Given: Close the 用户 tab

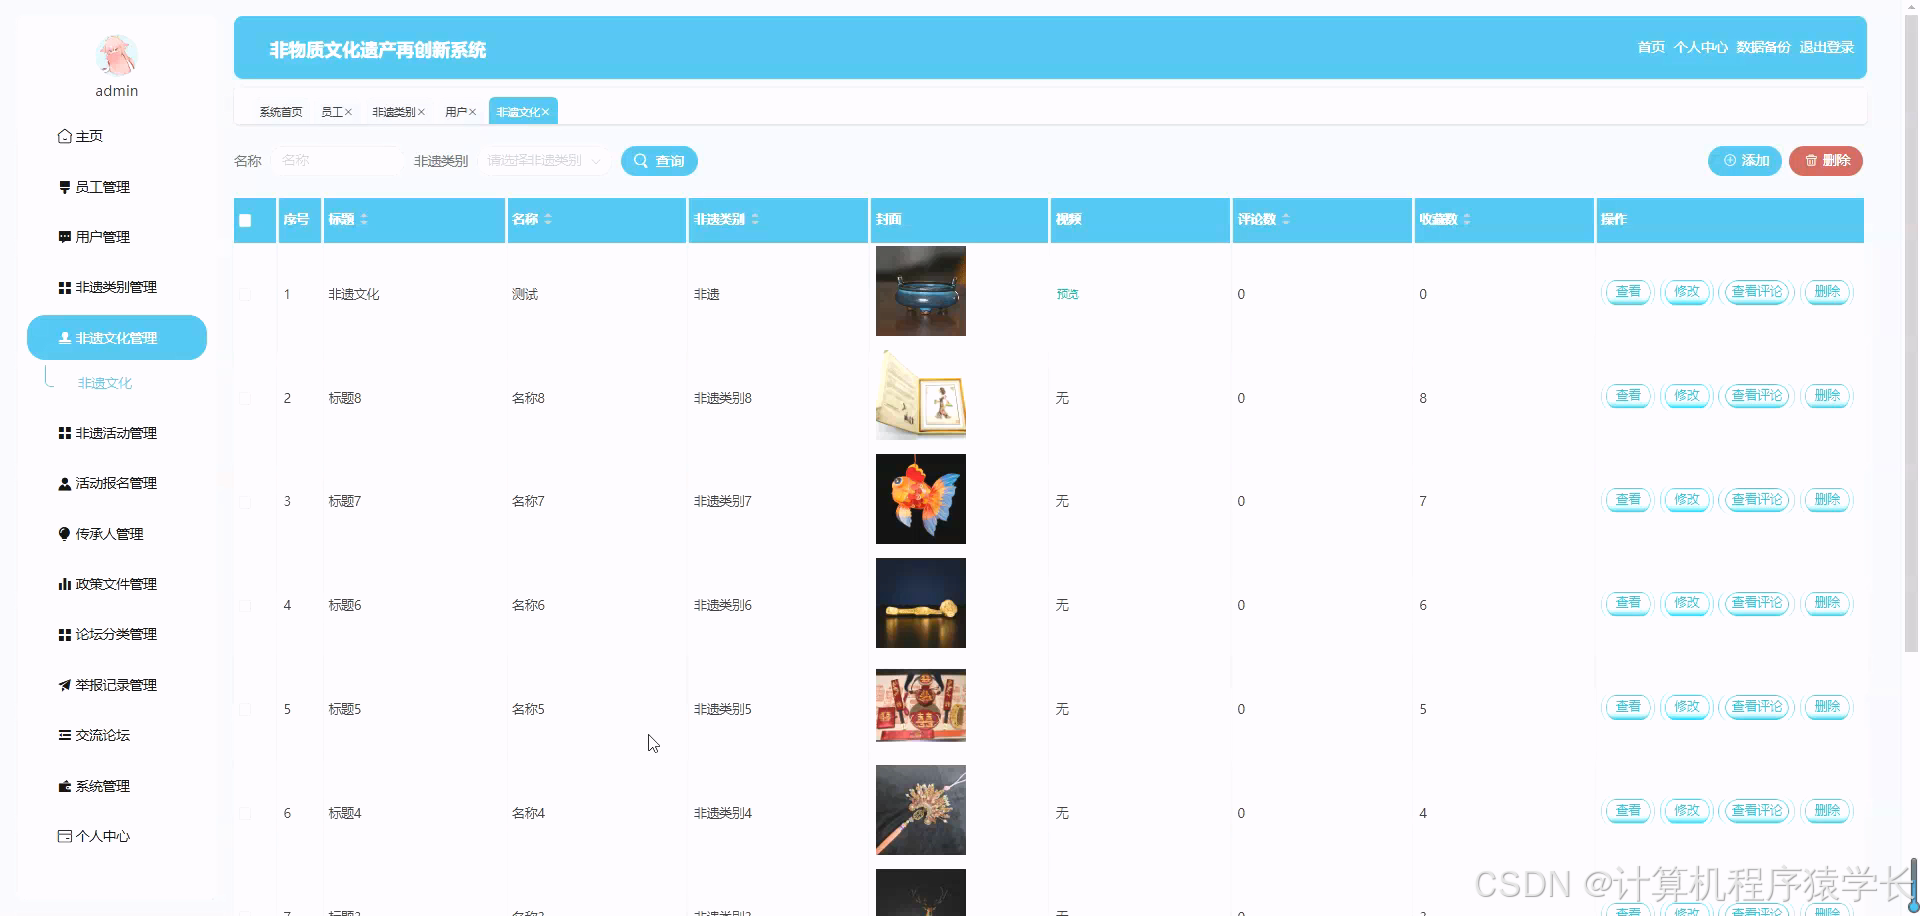Looking at the screenshot, I should click(473, 112).
